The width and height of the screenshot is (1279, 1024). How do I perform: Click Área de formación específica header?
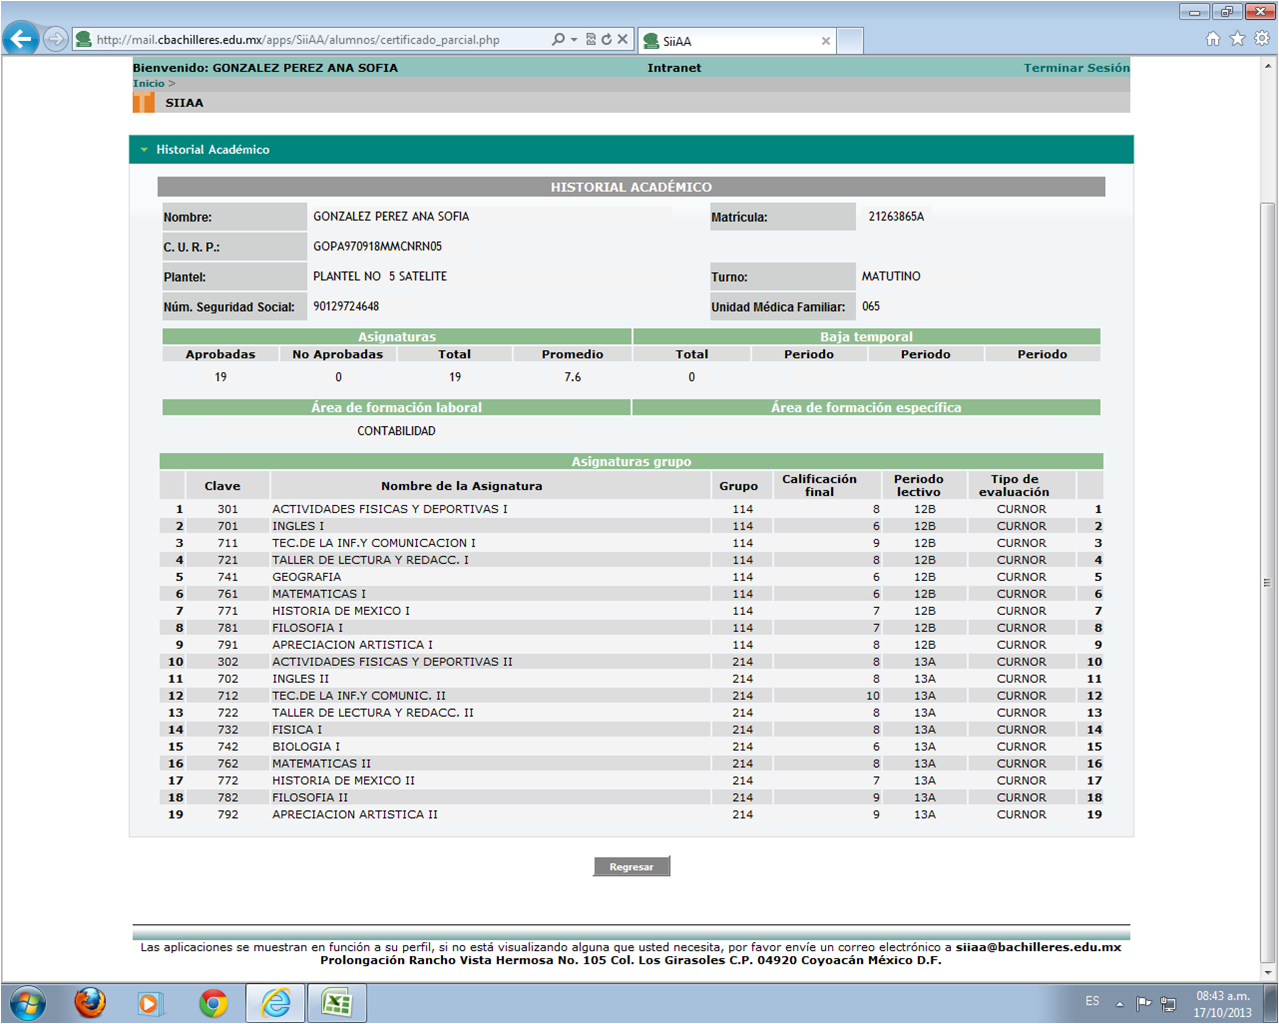(x=866, y=408)
